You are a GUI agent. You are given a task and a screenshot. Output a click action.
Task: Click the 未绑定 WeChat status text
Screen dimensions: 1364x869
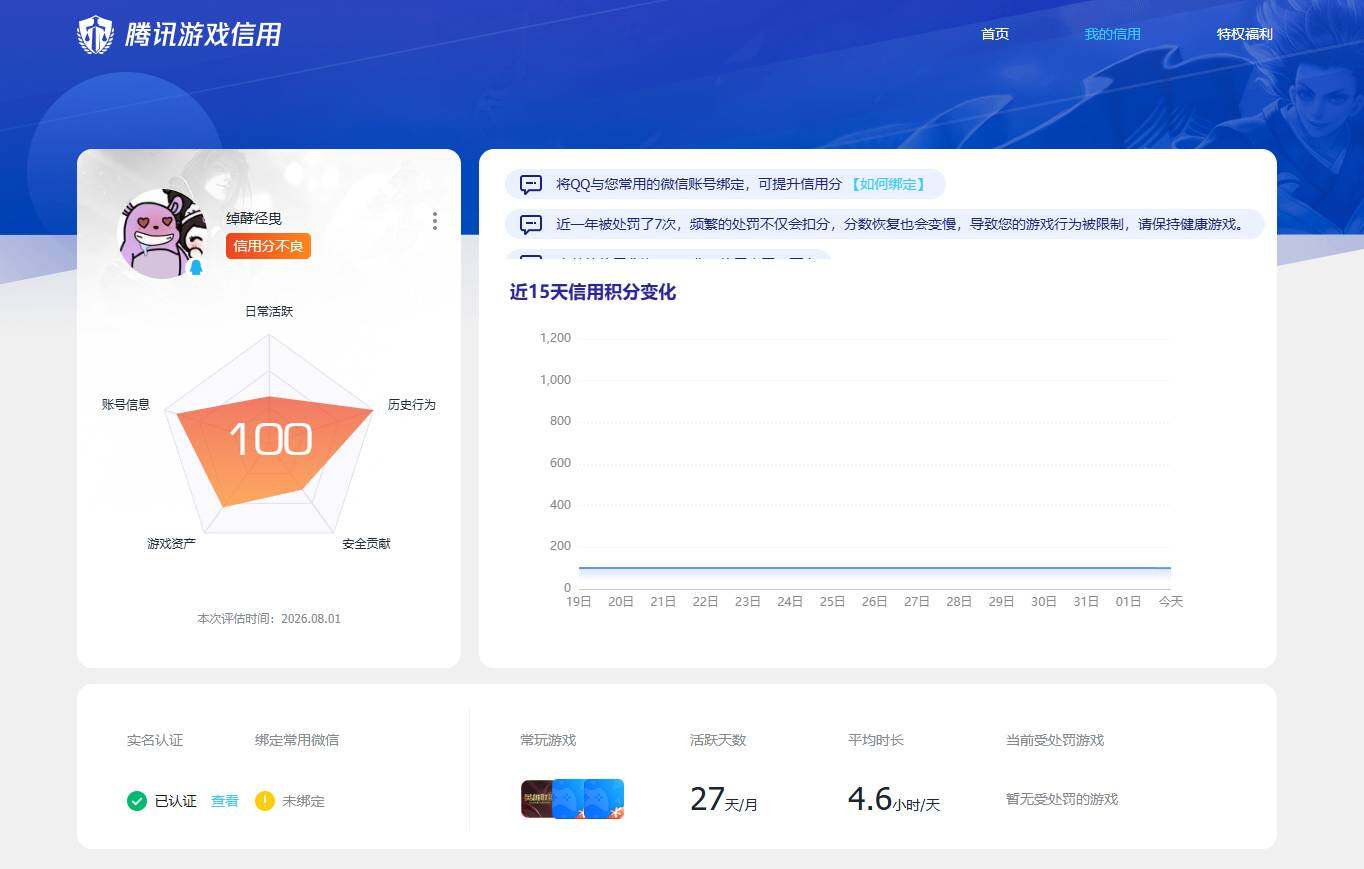click(x=303, y=801)
